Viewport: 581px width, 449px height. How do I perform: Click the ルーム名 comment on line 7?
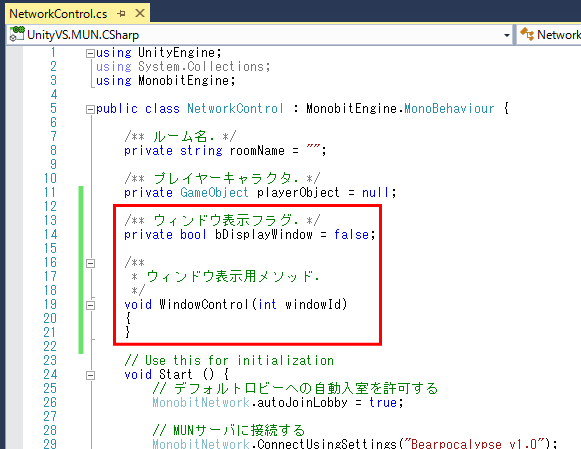(180, 136)
